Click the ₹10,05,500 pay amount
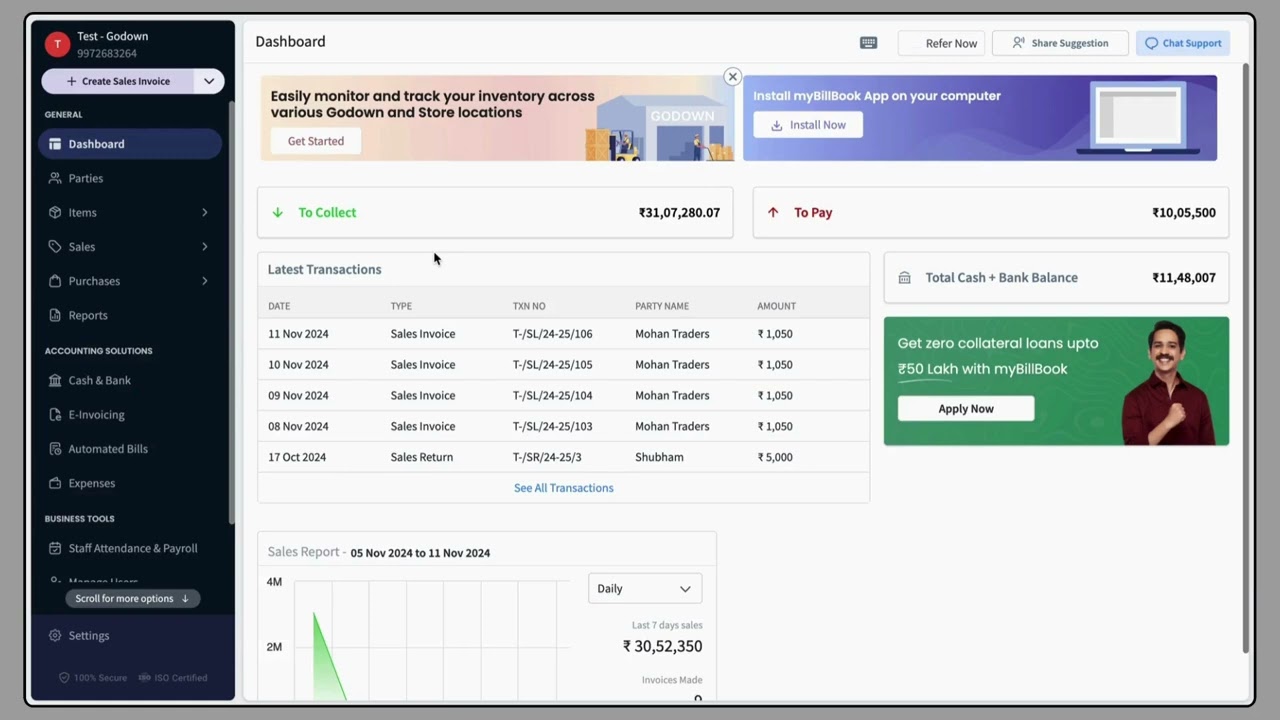The height and width of the screenshot is (720, 1280). tap(1184, 212)
